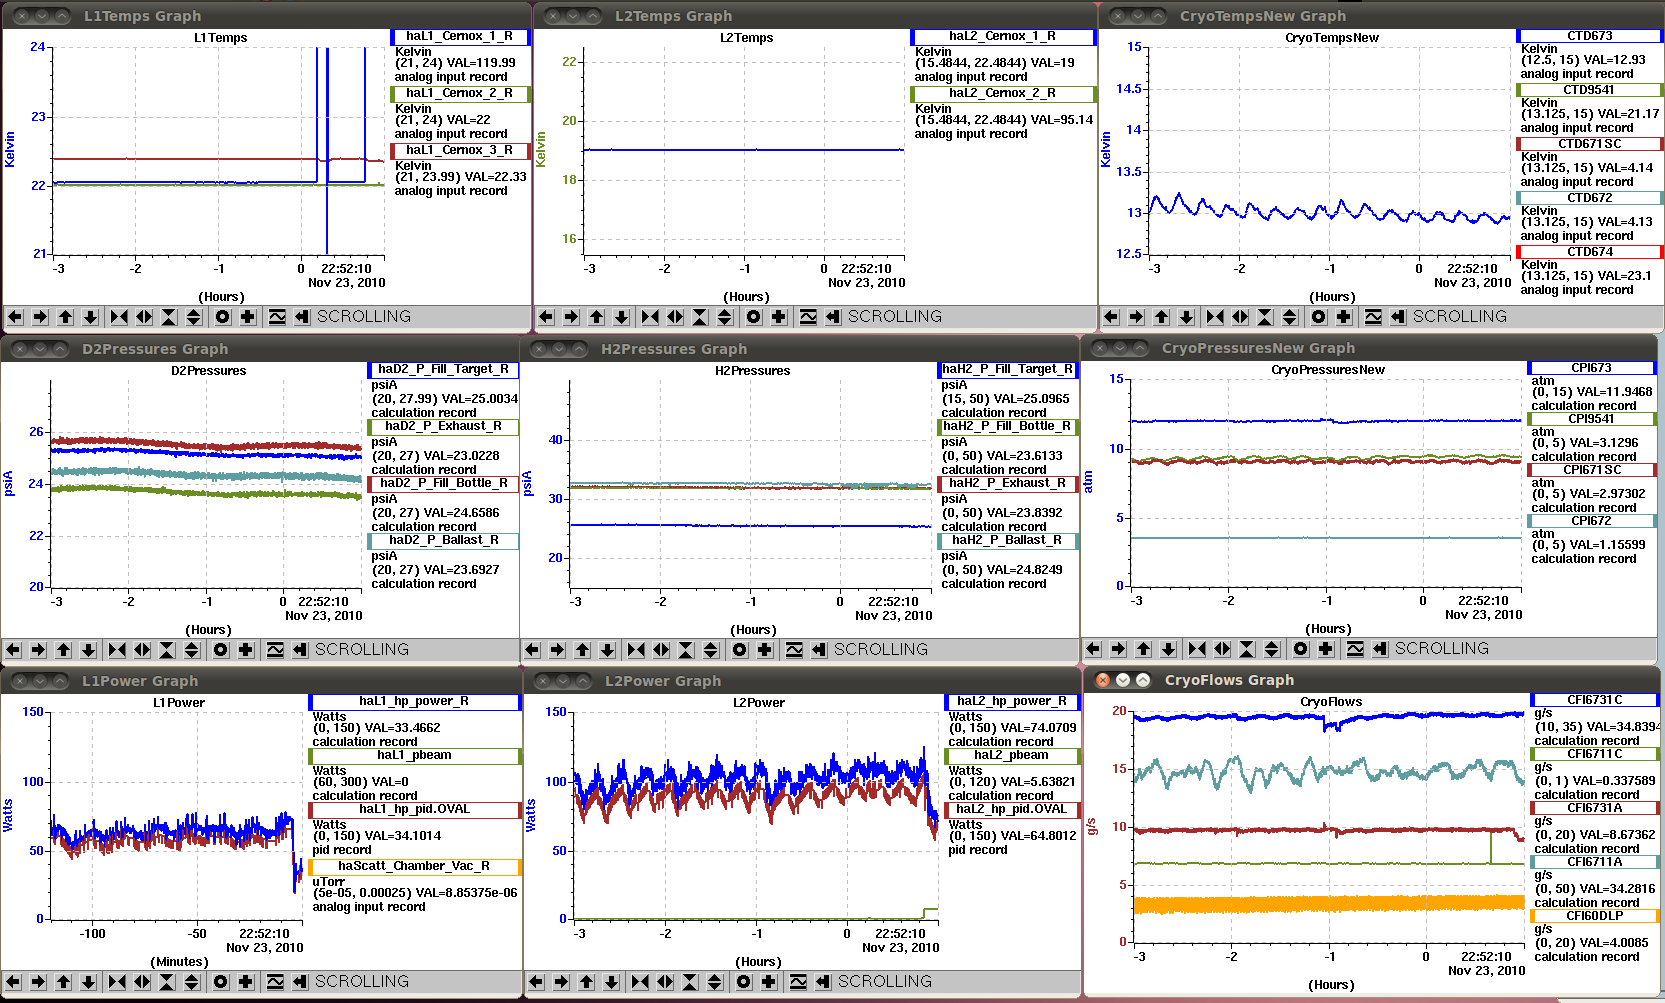
Task: Select CFI6731A legend entry
Action: (x=1594, y=808)
